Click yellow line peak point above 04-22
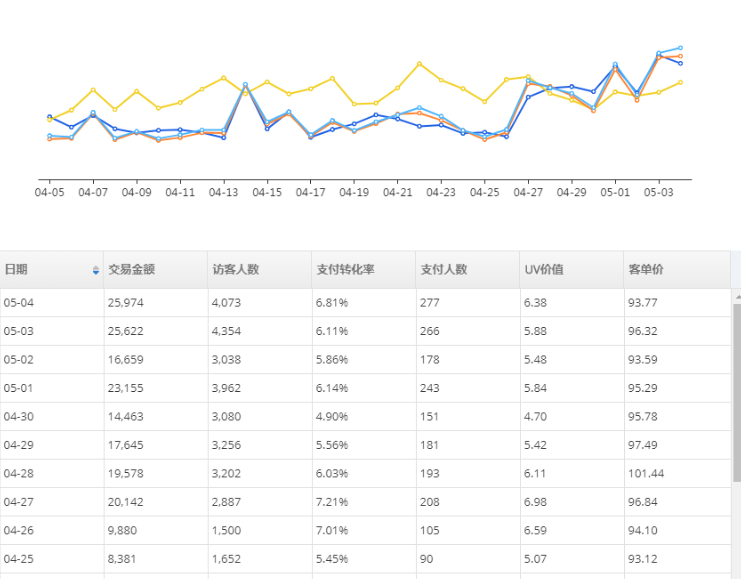 tap(419, 64)
